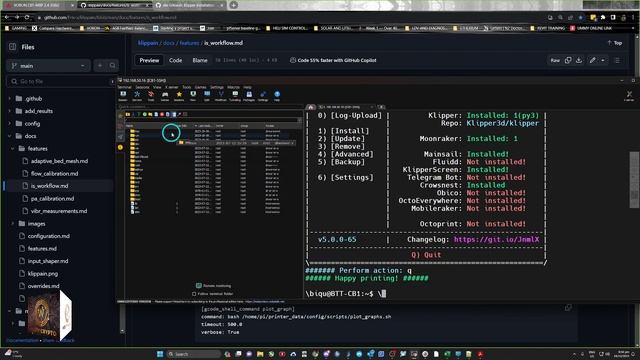Click the home tab icon in MobaXterm
This screenshot has width=640, height=360.
[311, 107]
